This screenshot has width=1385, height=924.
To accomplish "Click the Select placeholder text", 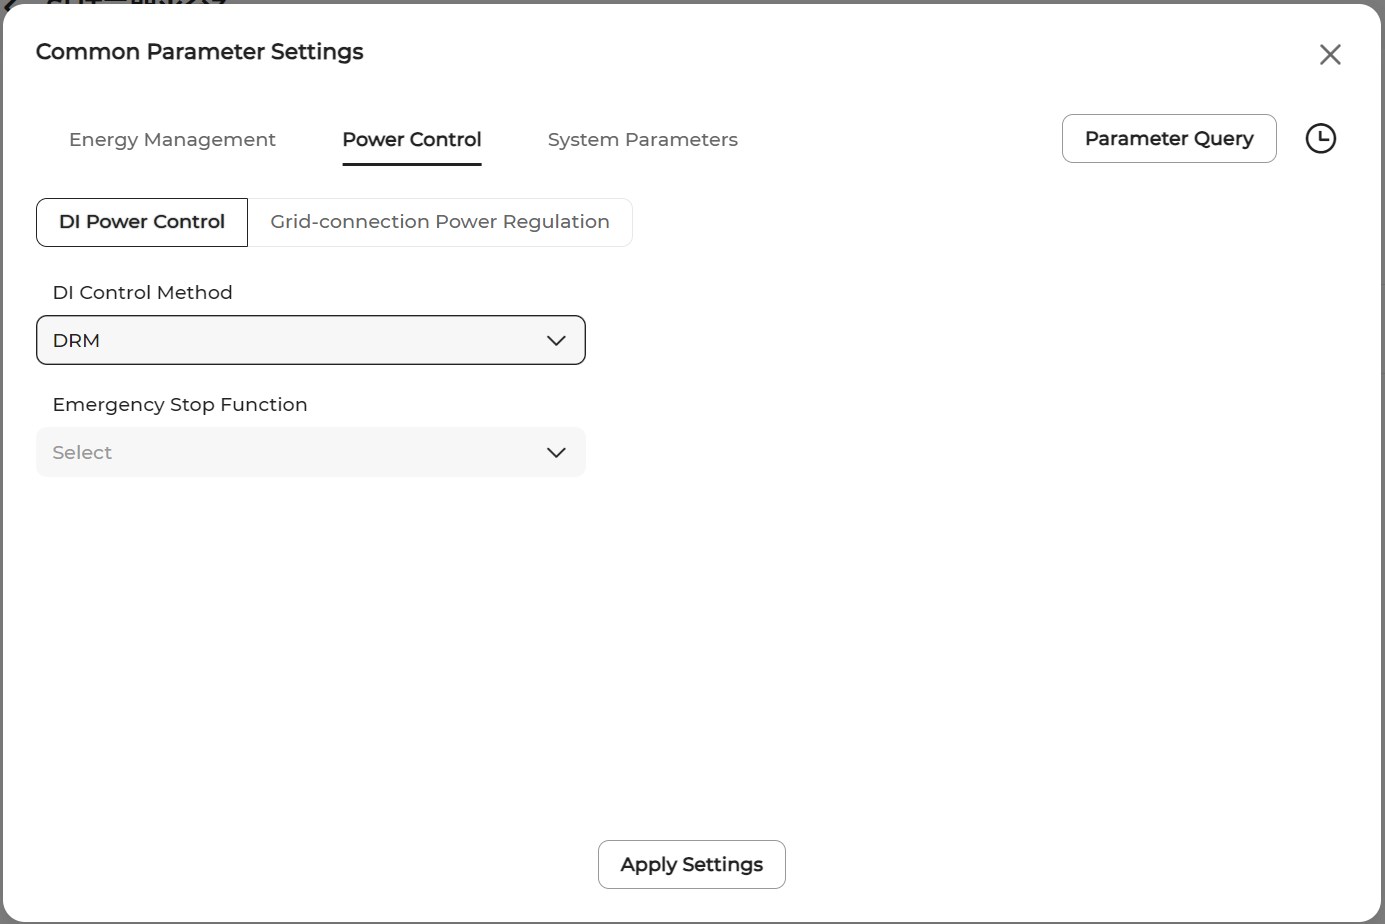I will [x=82, y=452].
